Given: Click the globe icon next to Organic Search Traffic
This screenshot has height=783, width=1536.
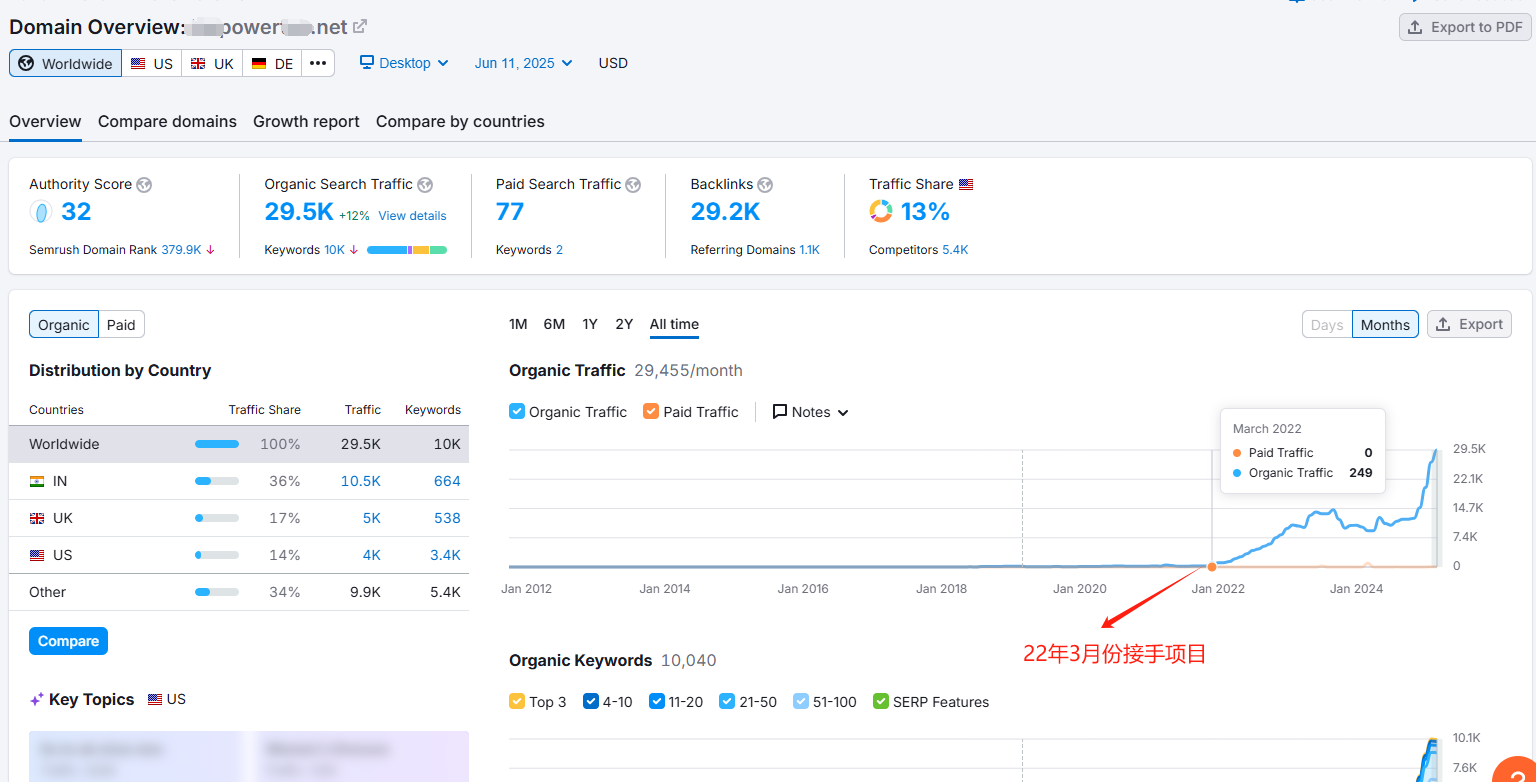Looking at the screenshot, I should point(425,185).
